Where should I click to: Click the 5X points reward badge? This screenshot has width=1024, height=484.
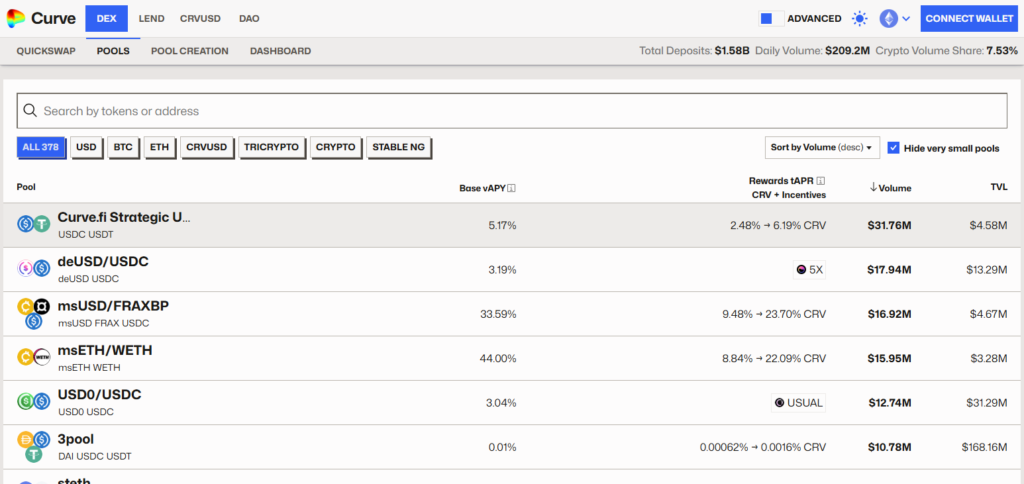[x=810, y=269]
